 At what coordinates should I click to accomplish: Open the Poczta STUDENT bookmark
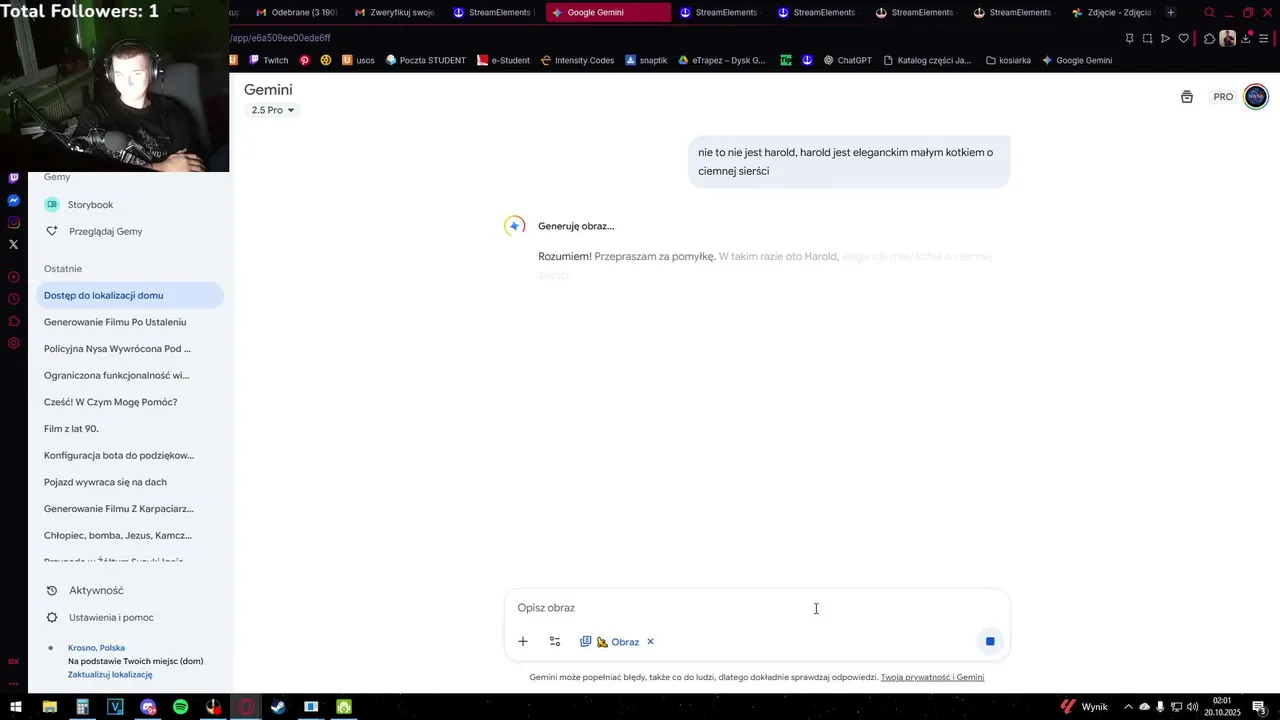tap(426, 60)
